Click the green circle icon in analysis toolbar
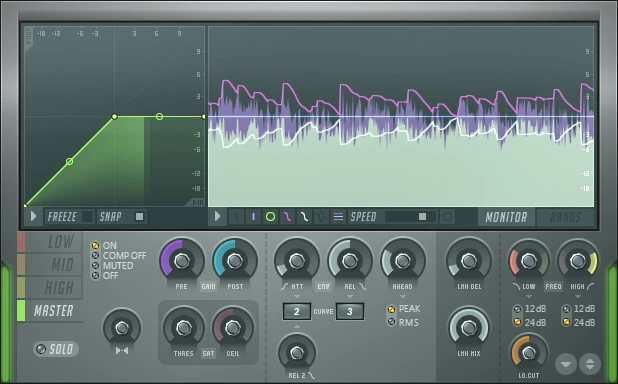The height and width of the screenshot is (384, 618). [x=270, y=216]
